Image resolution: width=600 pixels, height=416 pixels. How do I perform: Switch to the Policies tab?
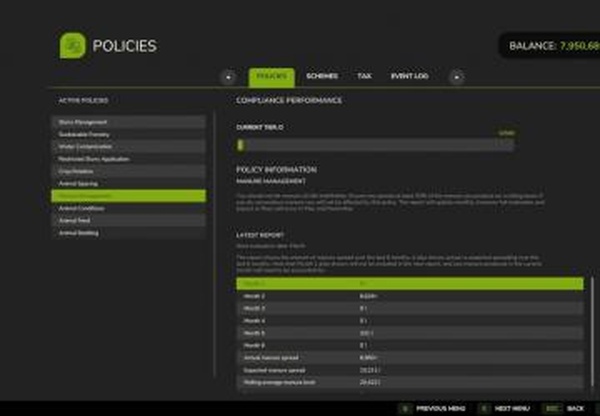click(271, 77)
